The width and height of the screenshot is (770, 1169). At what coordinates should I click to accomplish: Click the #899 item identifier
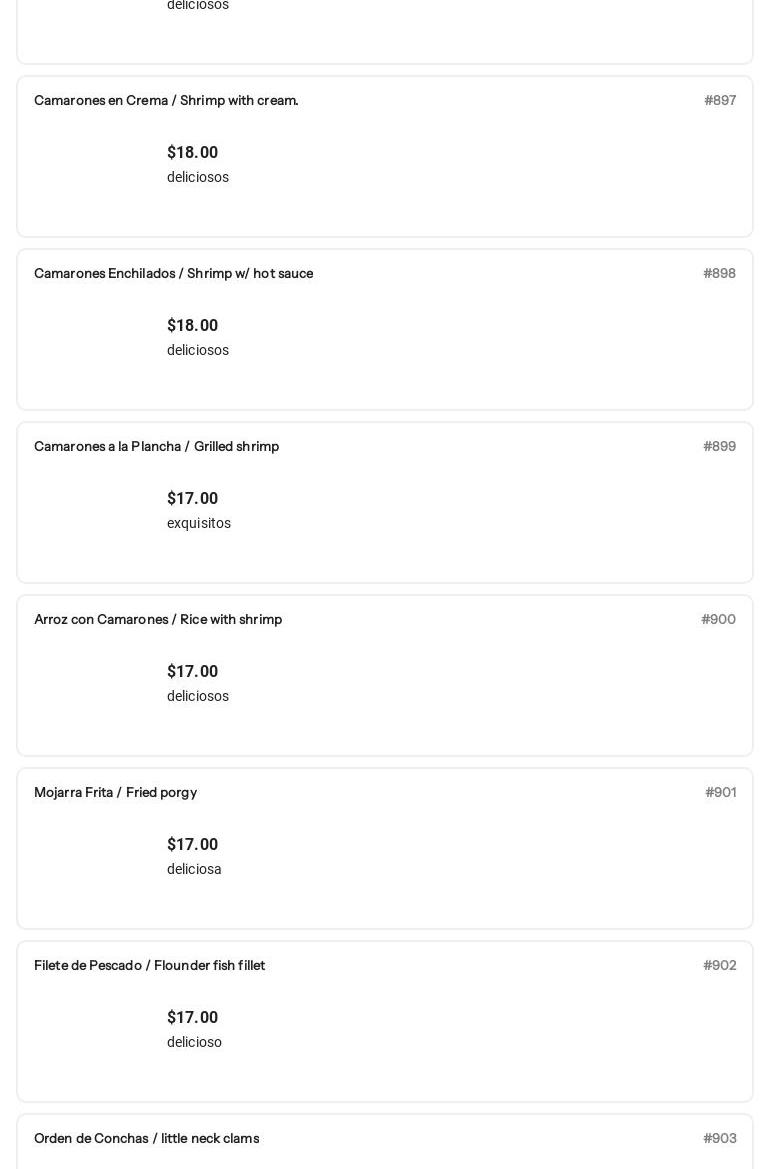coord(719,447)
